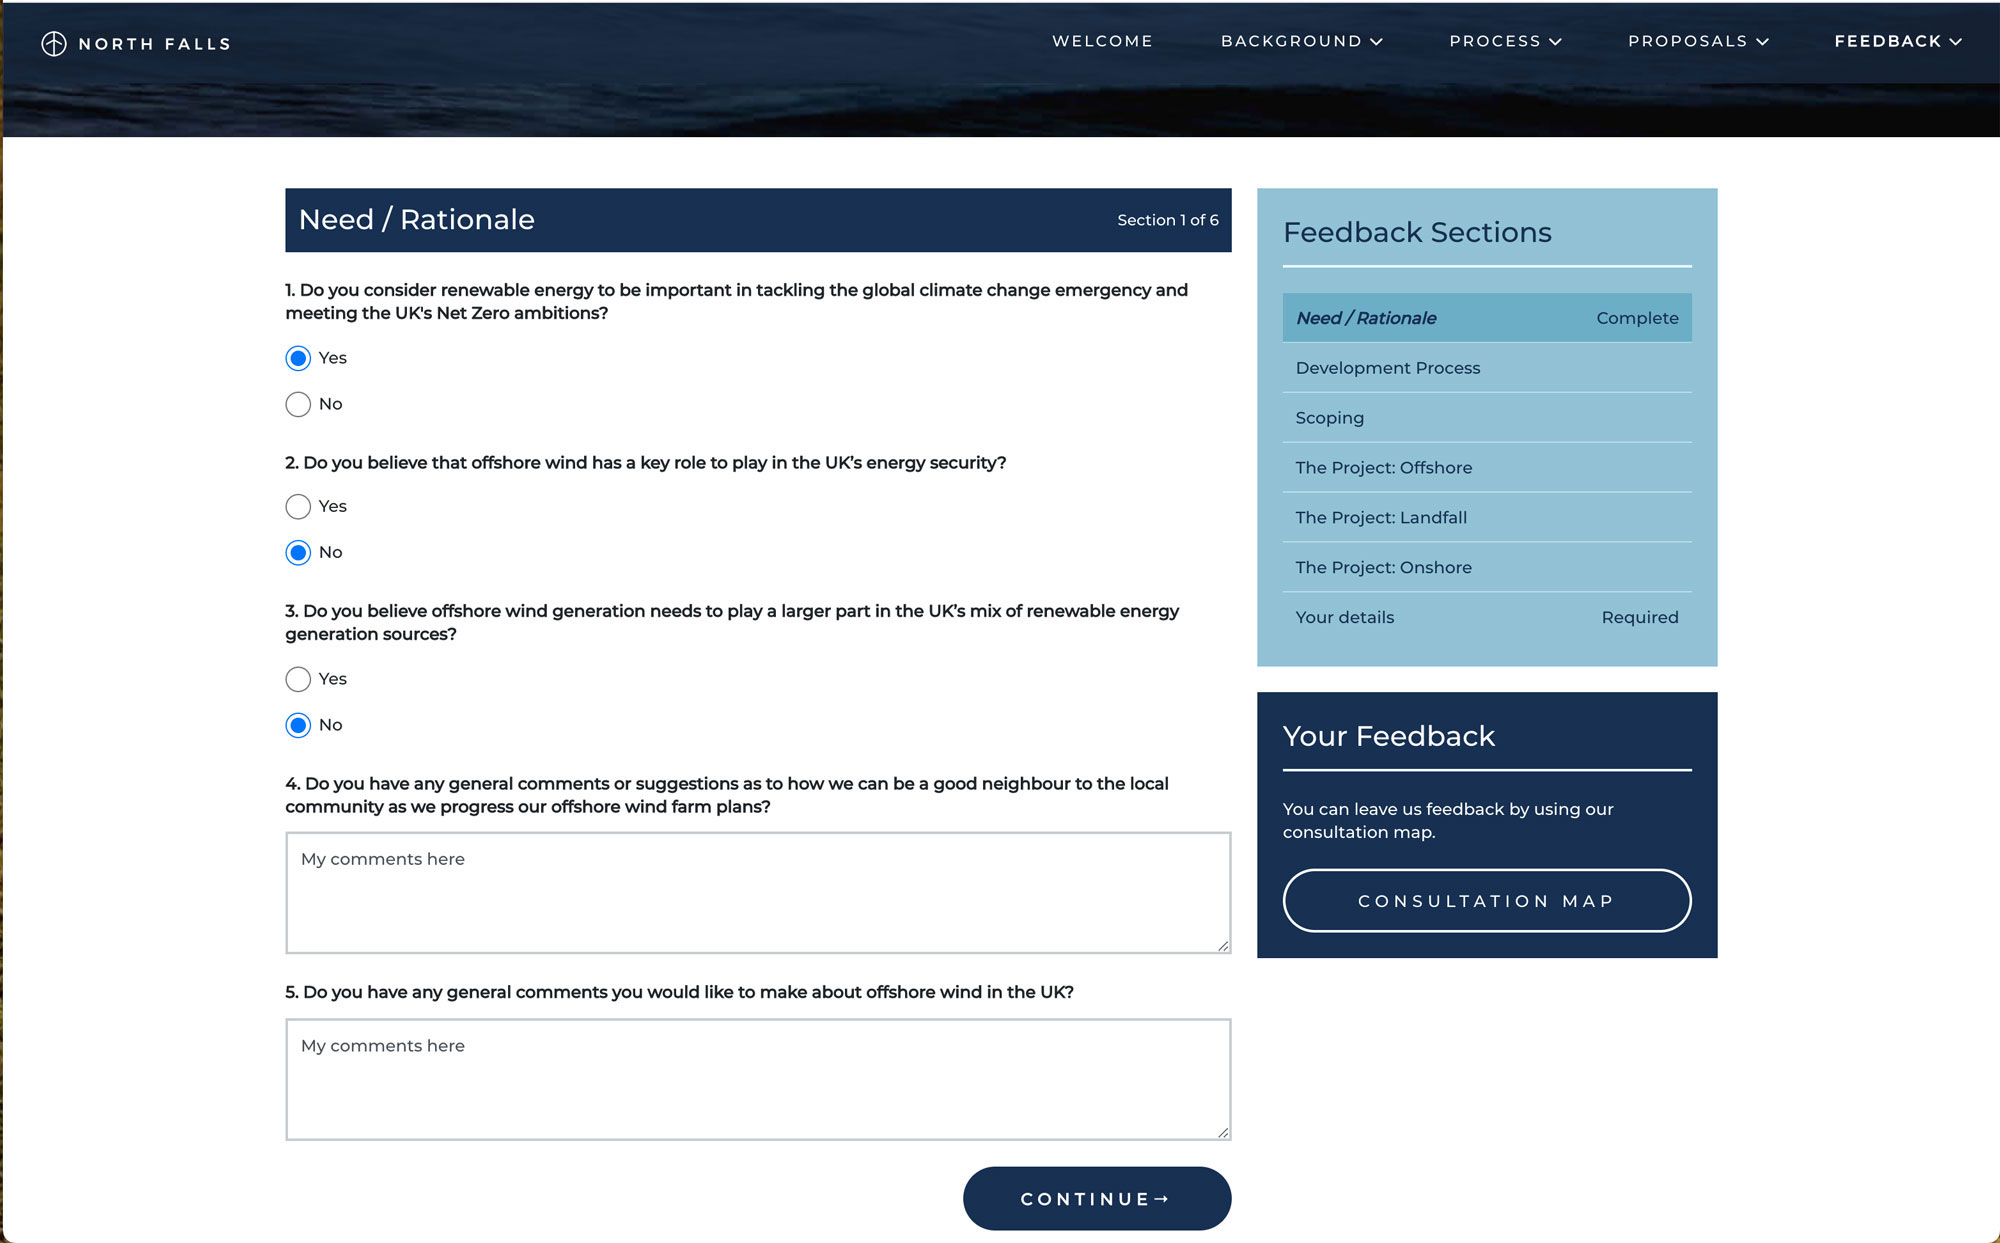Toggle Yes for offshore wind generation mix
2000x1243 pixels.
tap(298, 679)
